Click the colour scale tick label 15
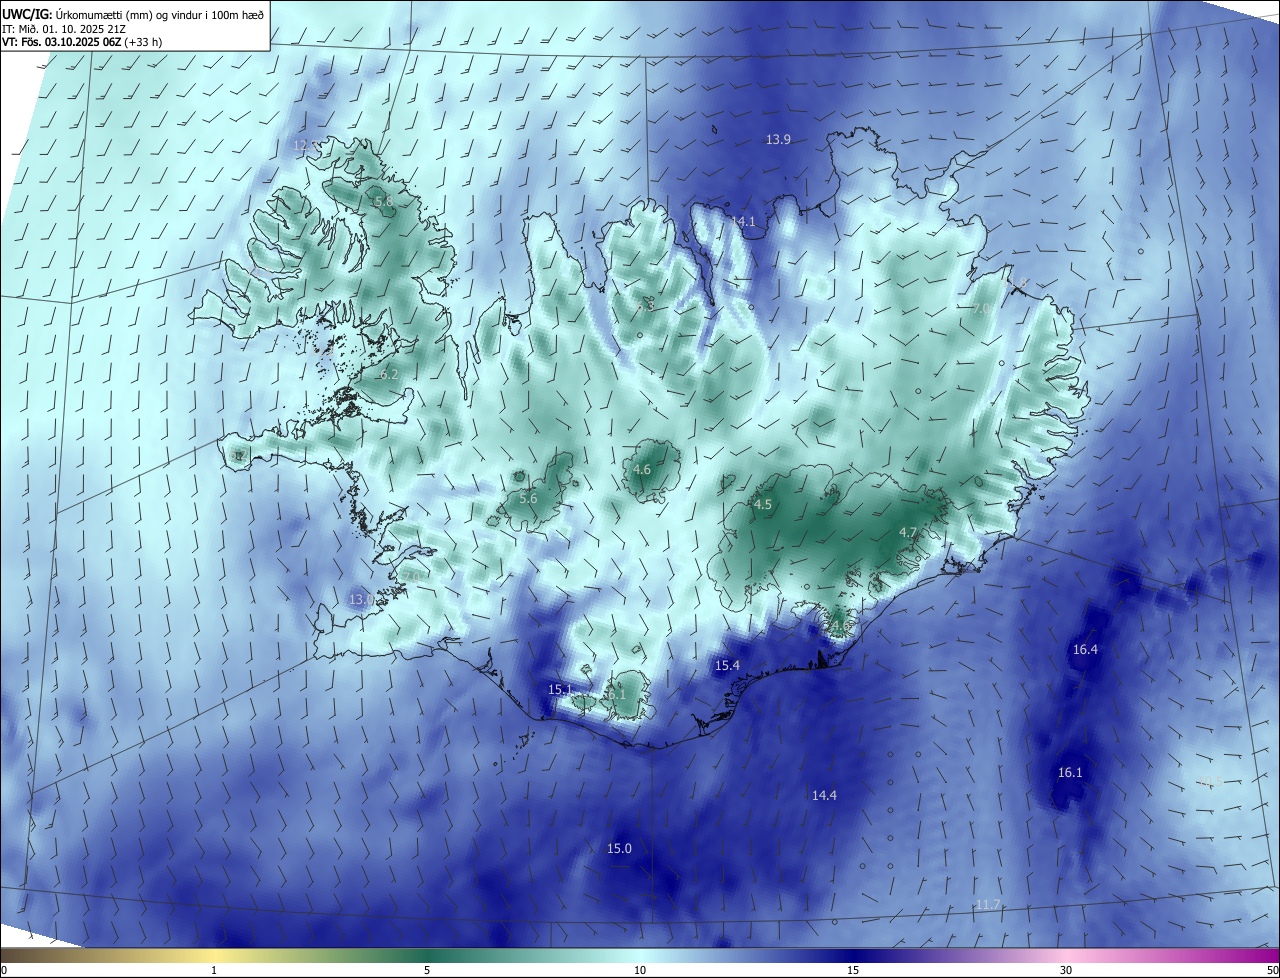This screenshot has height=978, width=1280. [x=853, y=971]
